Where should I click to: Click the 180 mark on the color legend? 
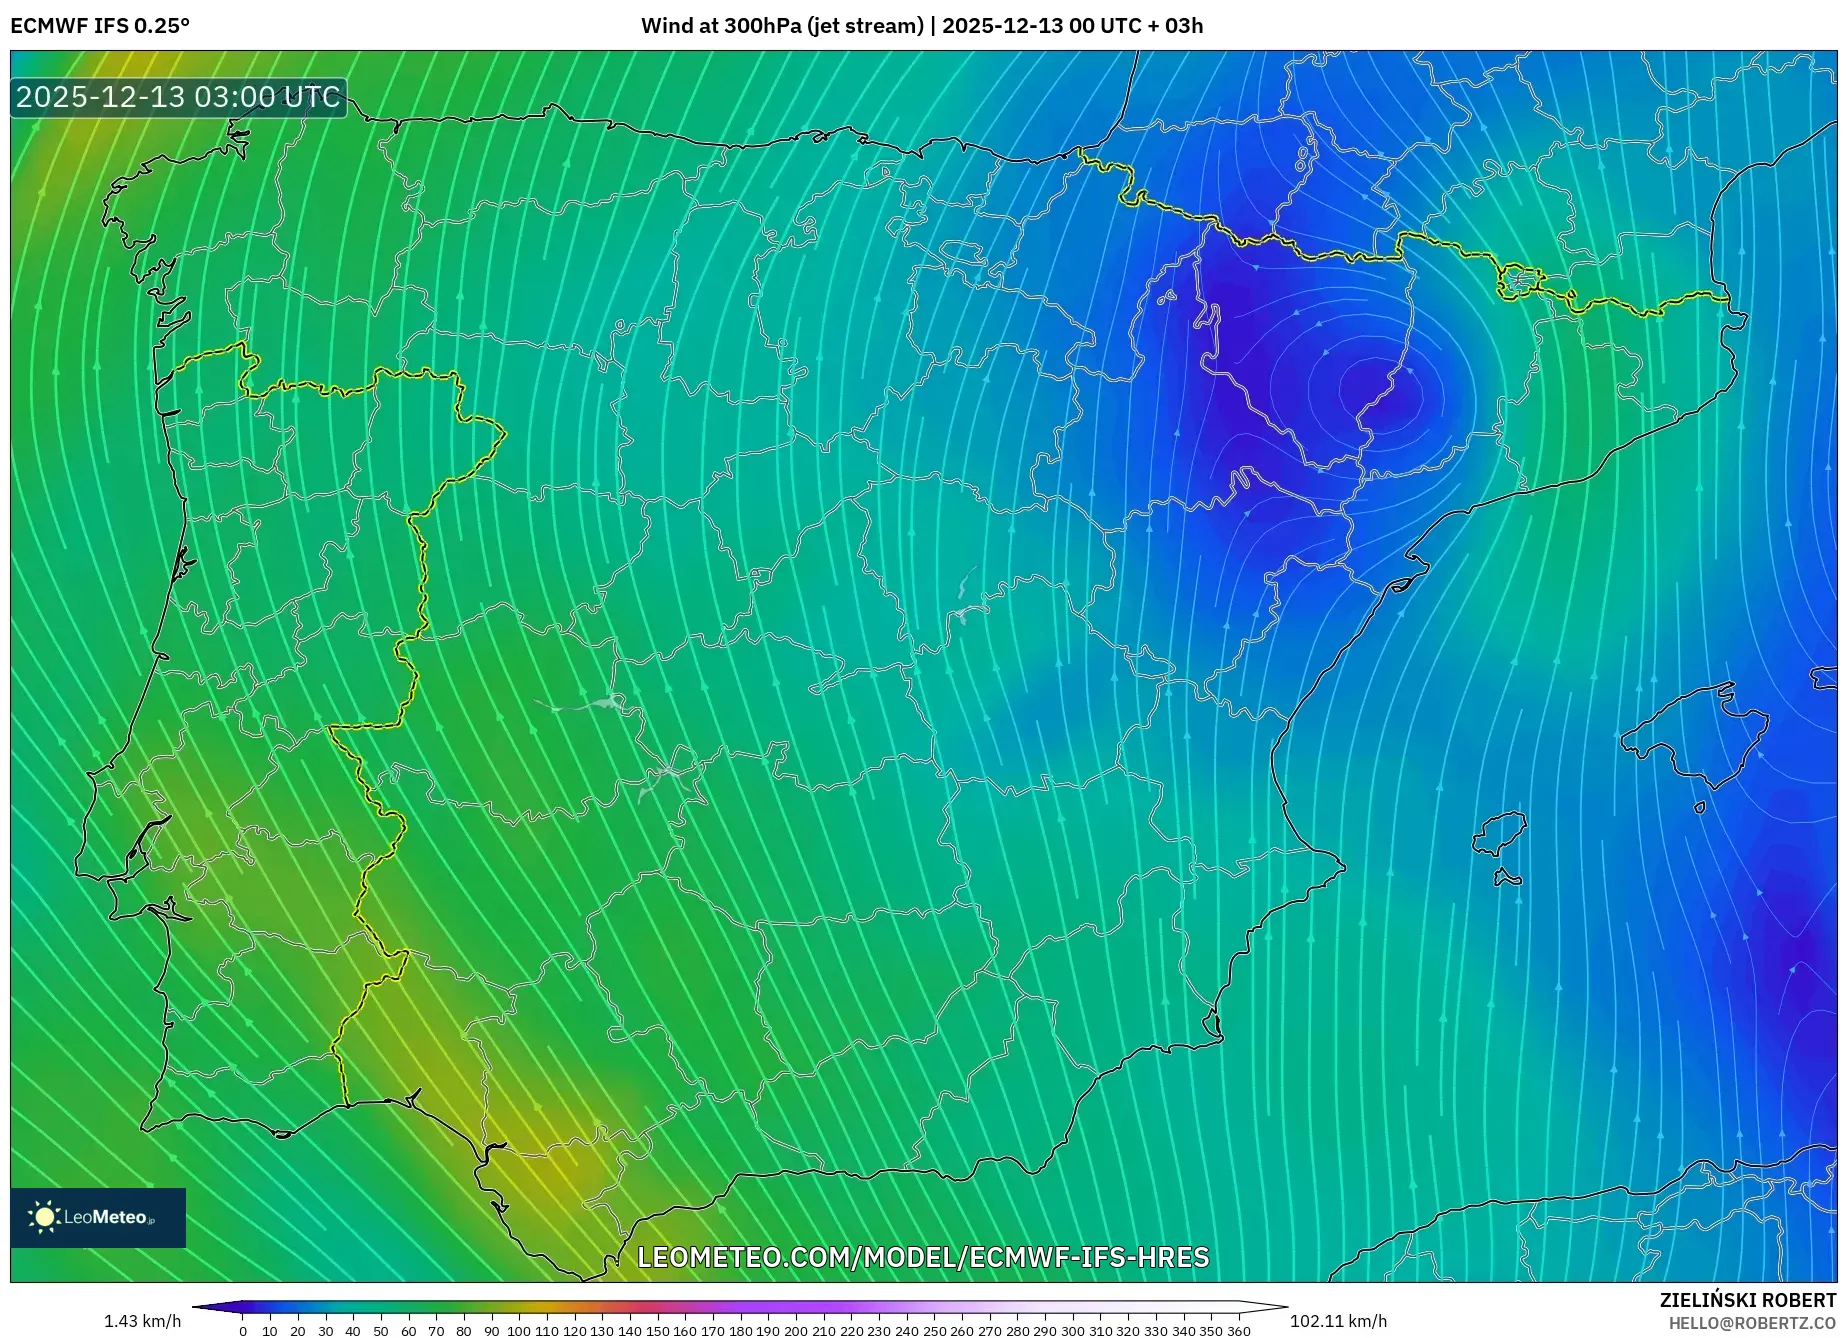742,1331
